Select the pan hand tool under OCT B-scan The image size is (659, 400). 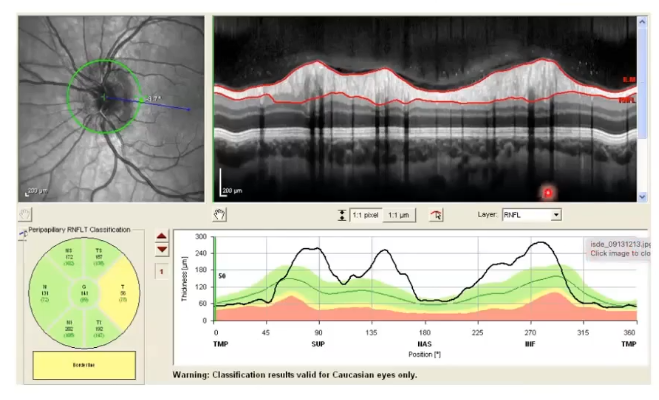pos(219,215)
